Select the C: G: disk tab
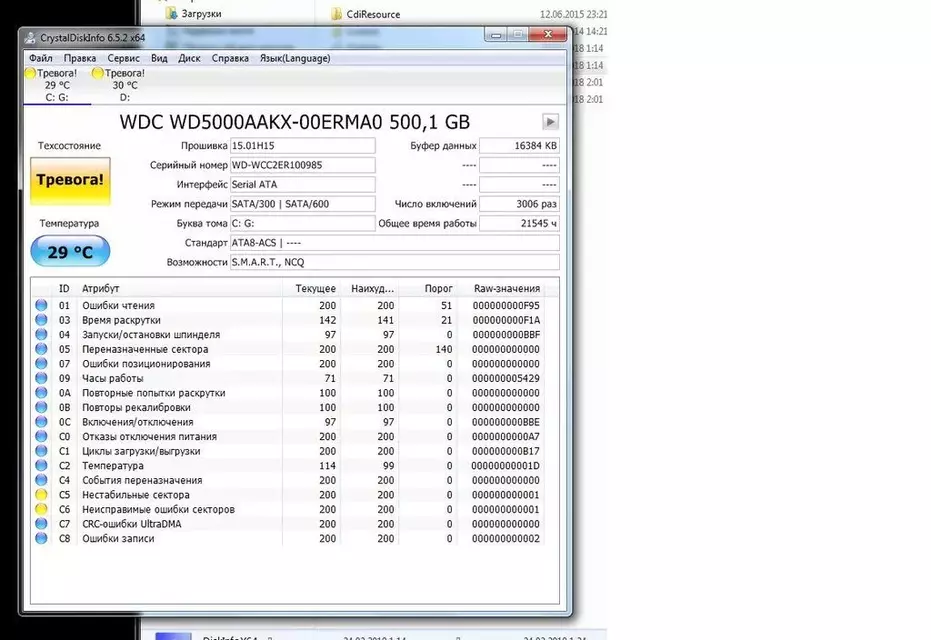This screenshot has height=640, width=931. (x=57, y=85)
